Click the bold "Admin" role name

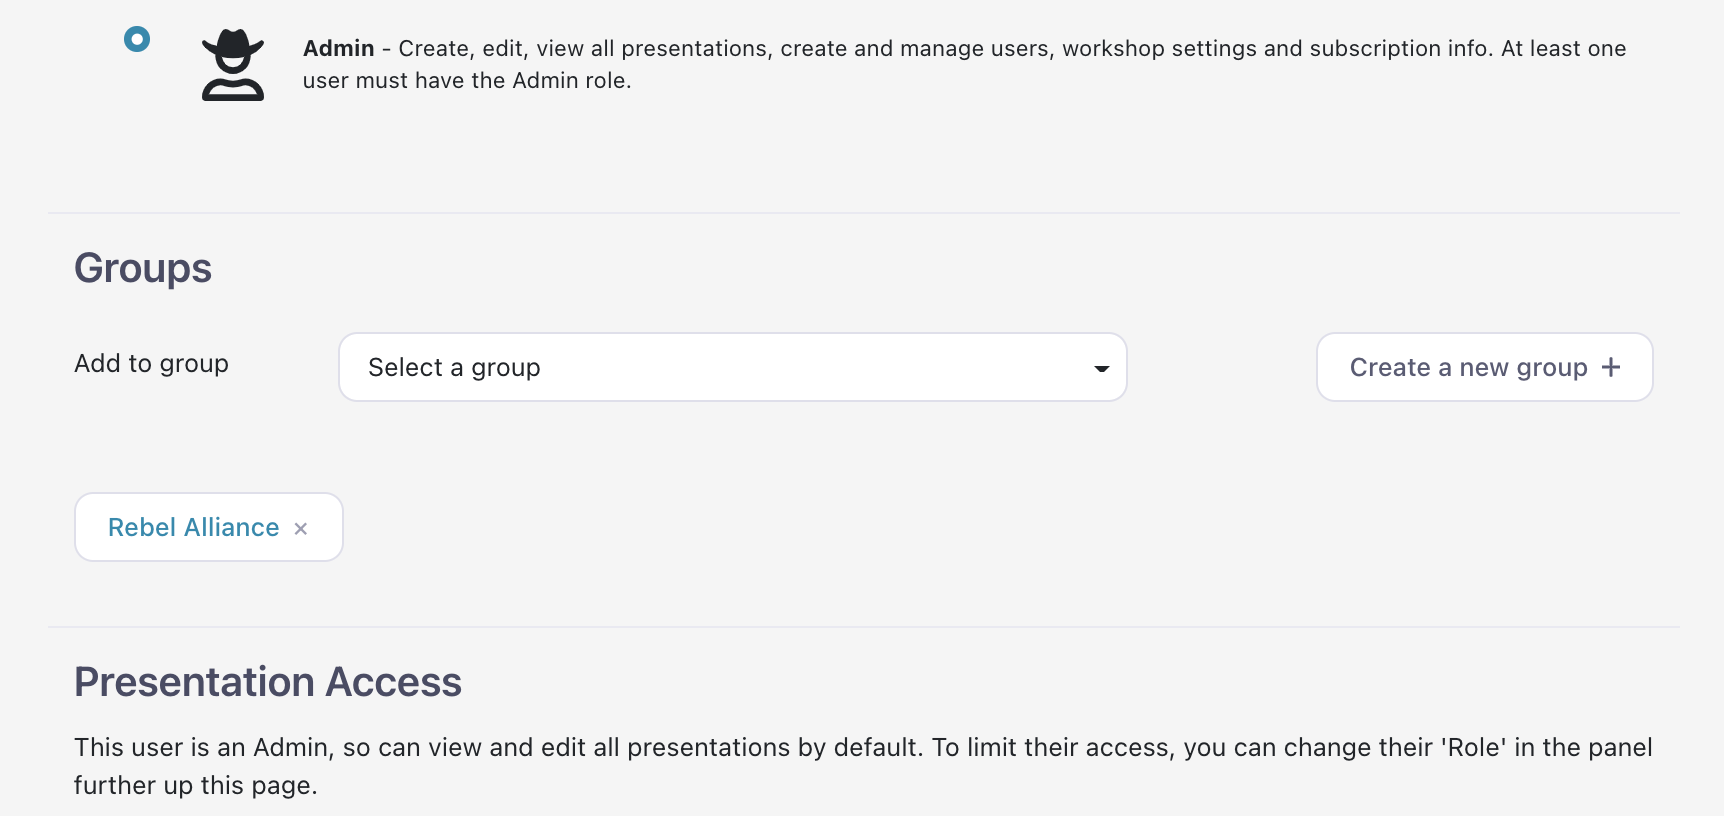[338, 48]
